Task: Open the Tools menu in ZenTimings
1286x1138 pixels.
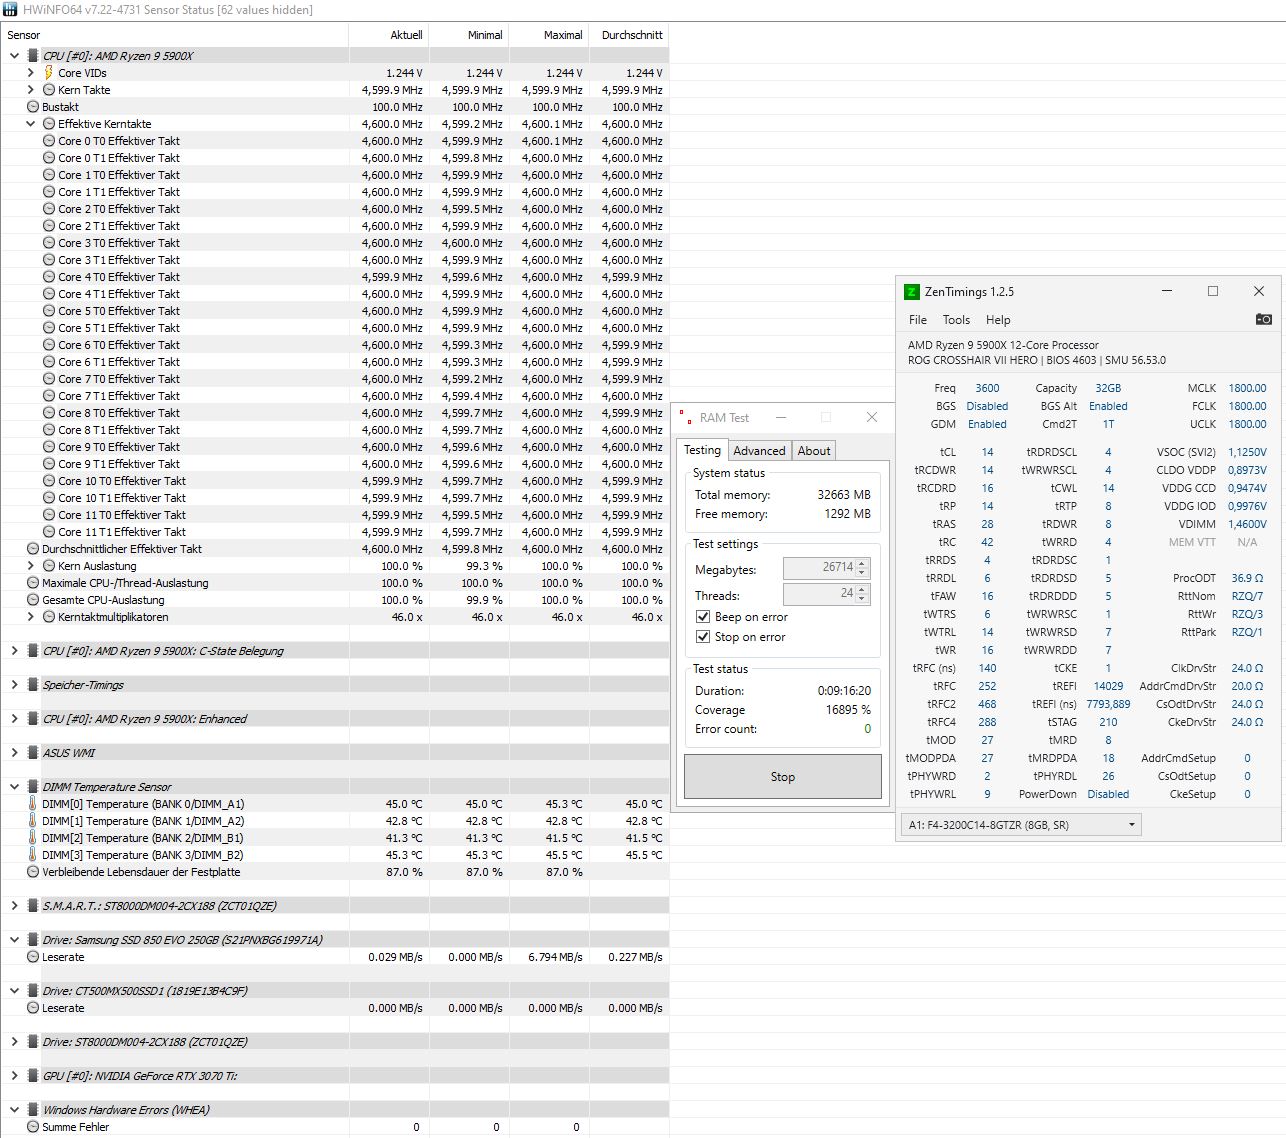Action: tap(956, 319)
